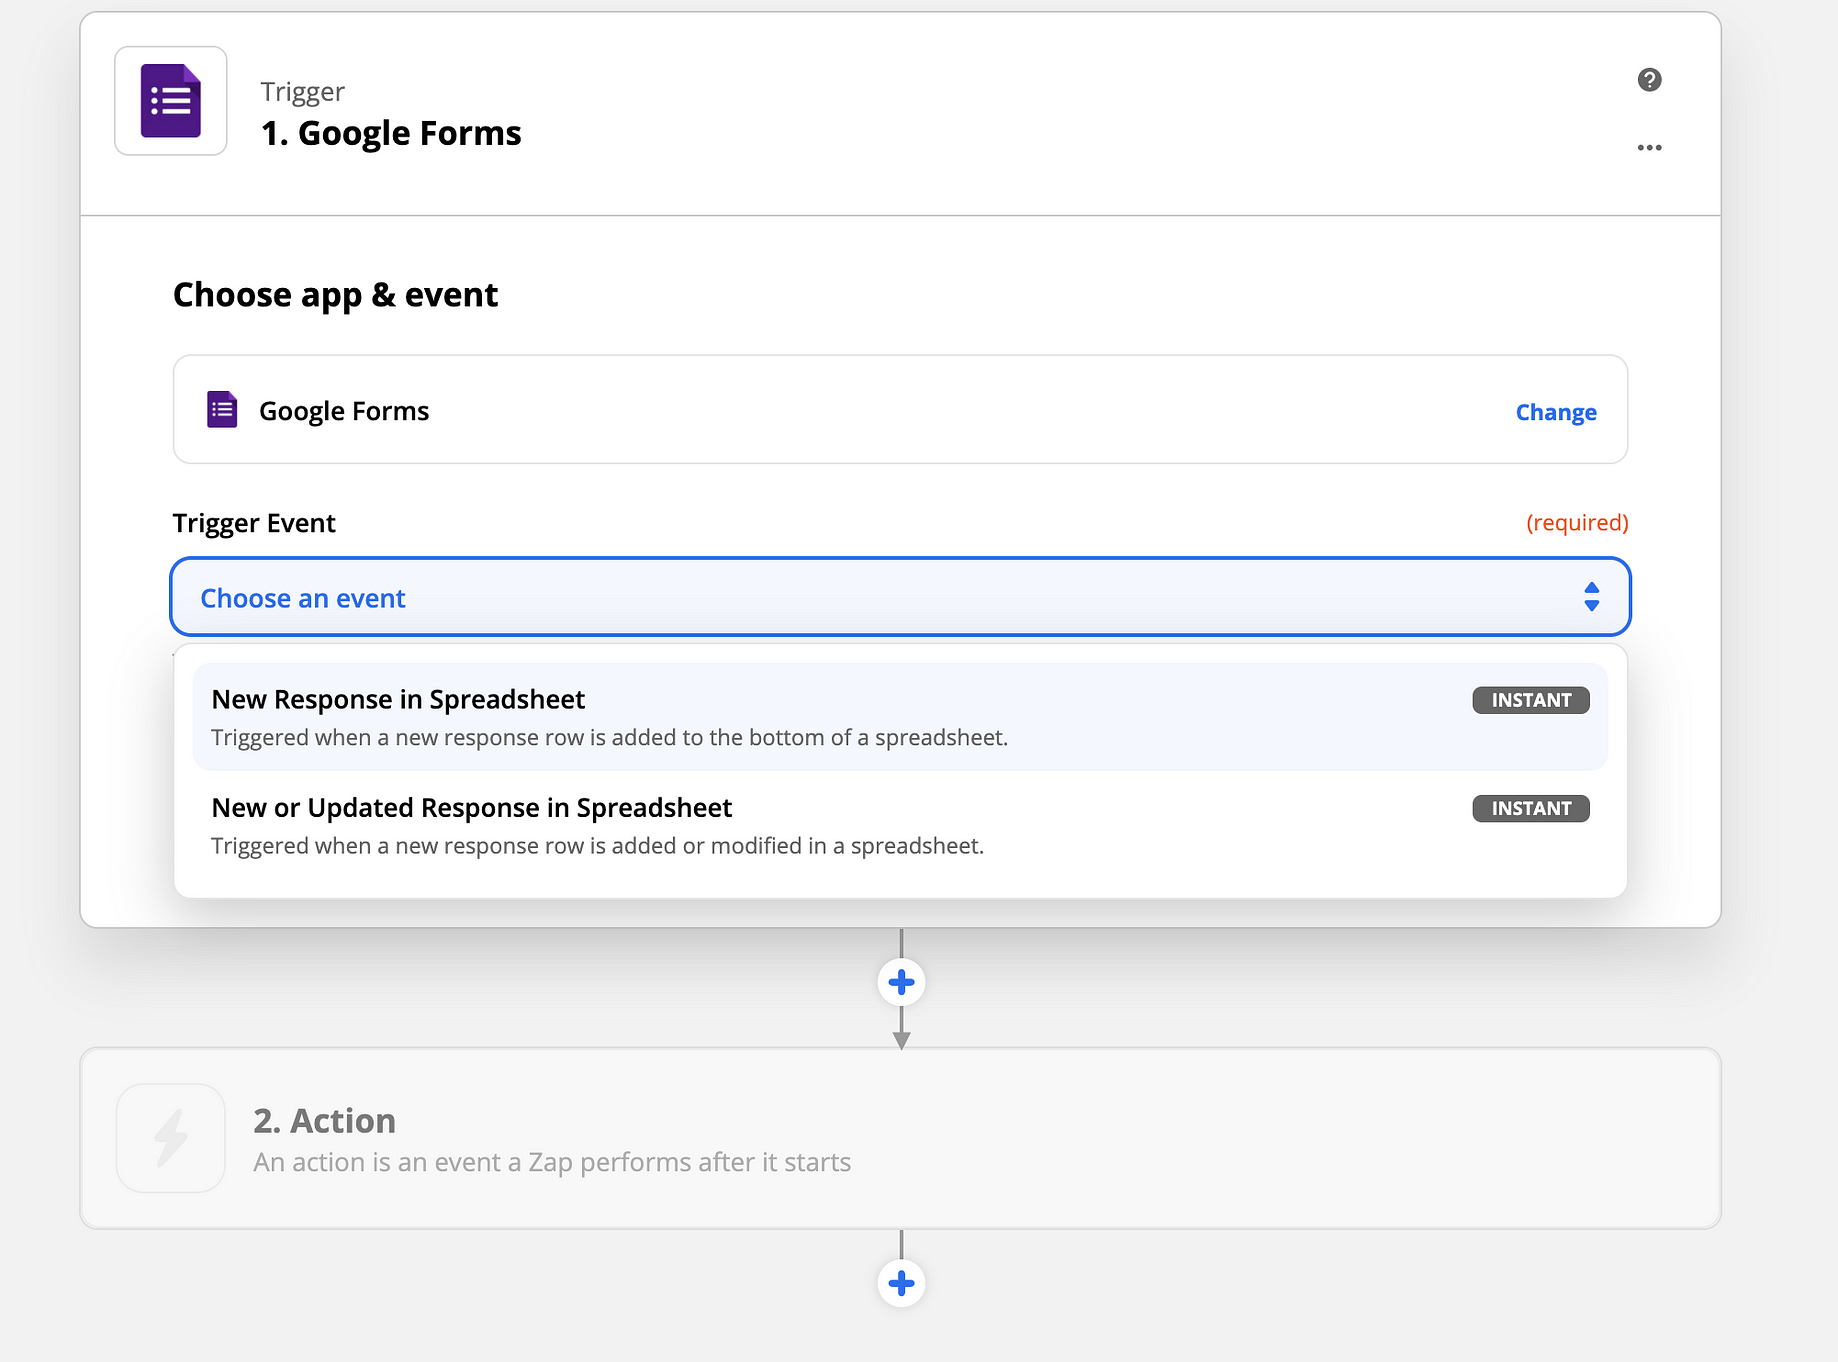
Task: Select New or Updated Response in Spreadsheet
Action: pyautogui.click(x=900, y=826)
